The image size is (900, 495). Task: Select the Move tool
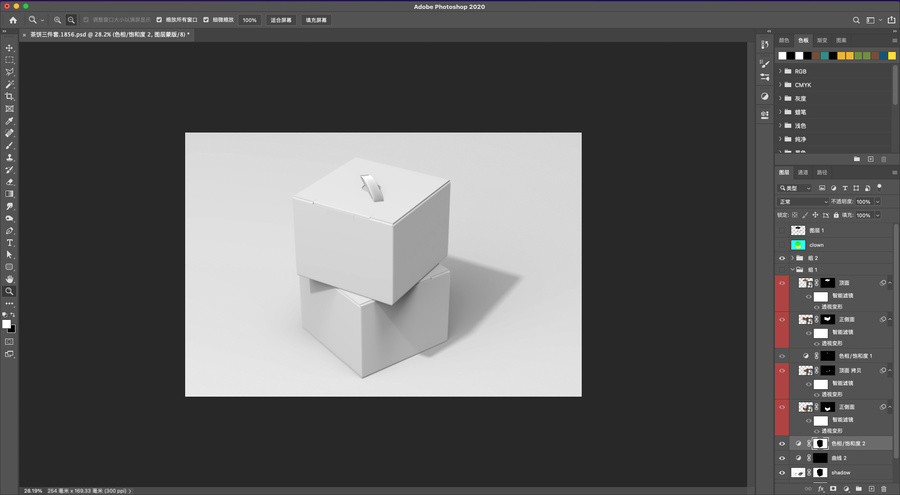(x=9, y=48)
